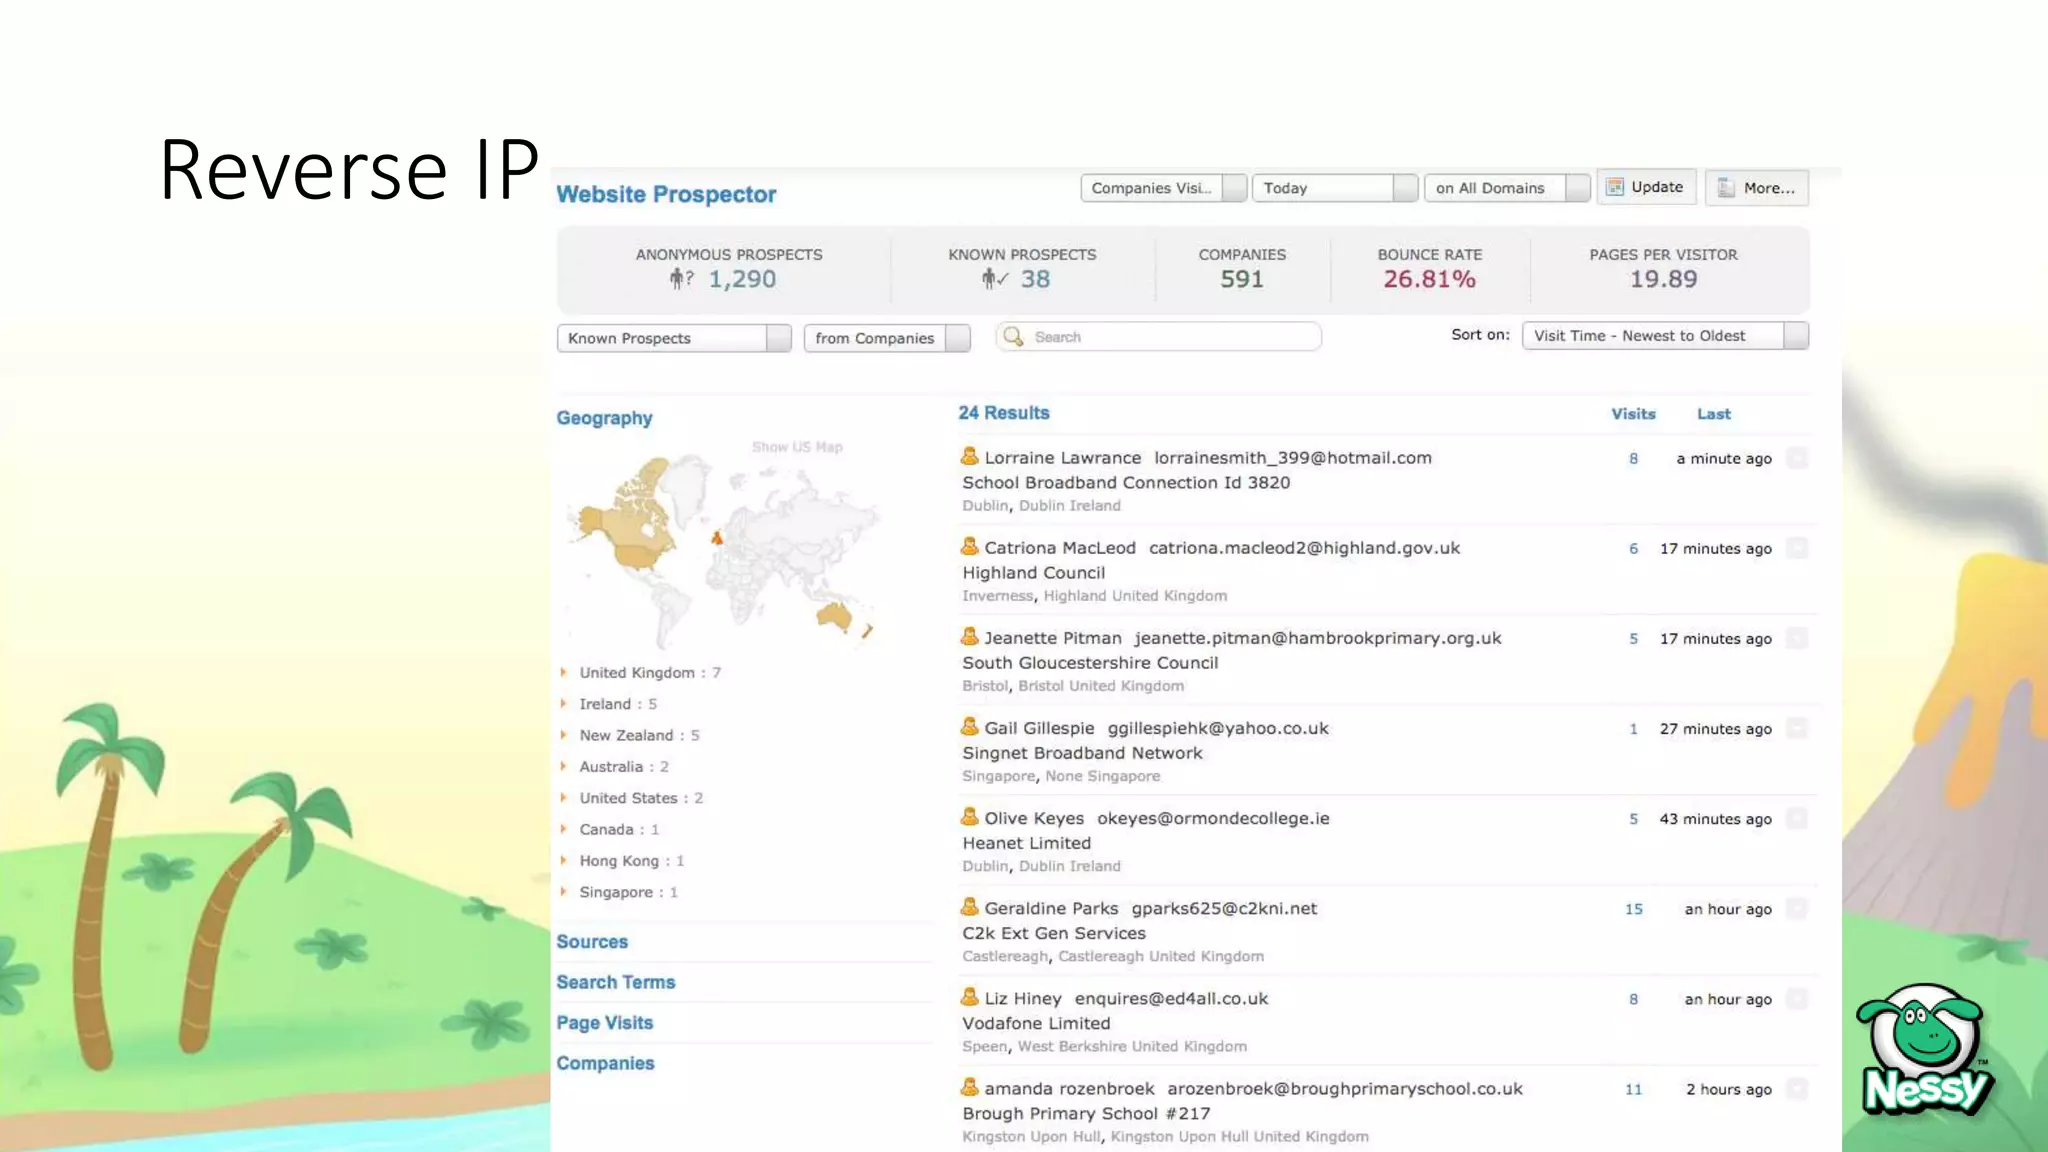Click the Companies 591 stat
This screenshot has width=2048, height=1152.
pyautogui.click(x=1242, y=268)
